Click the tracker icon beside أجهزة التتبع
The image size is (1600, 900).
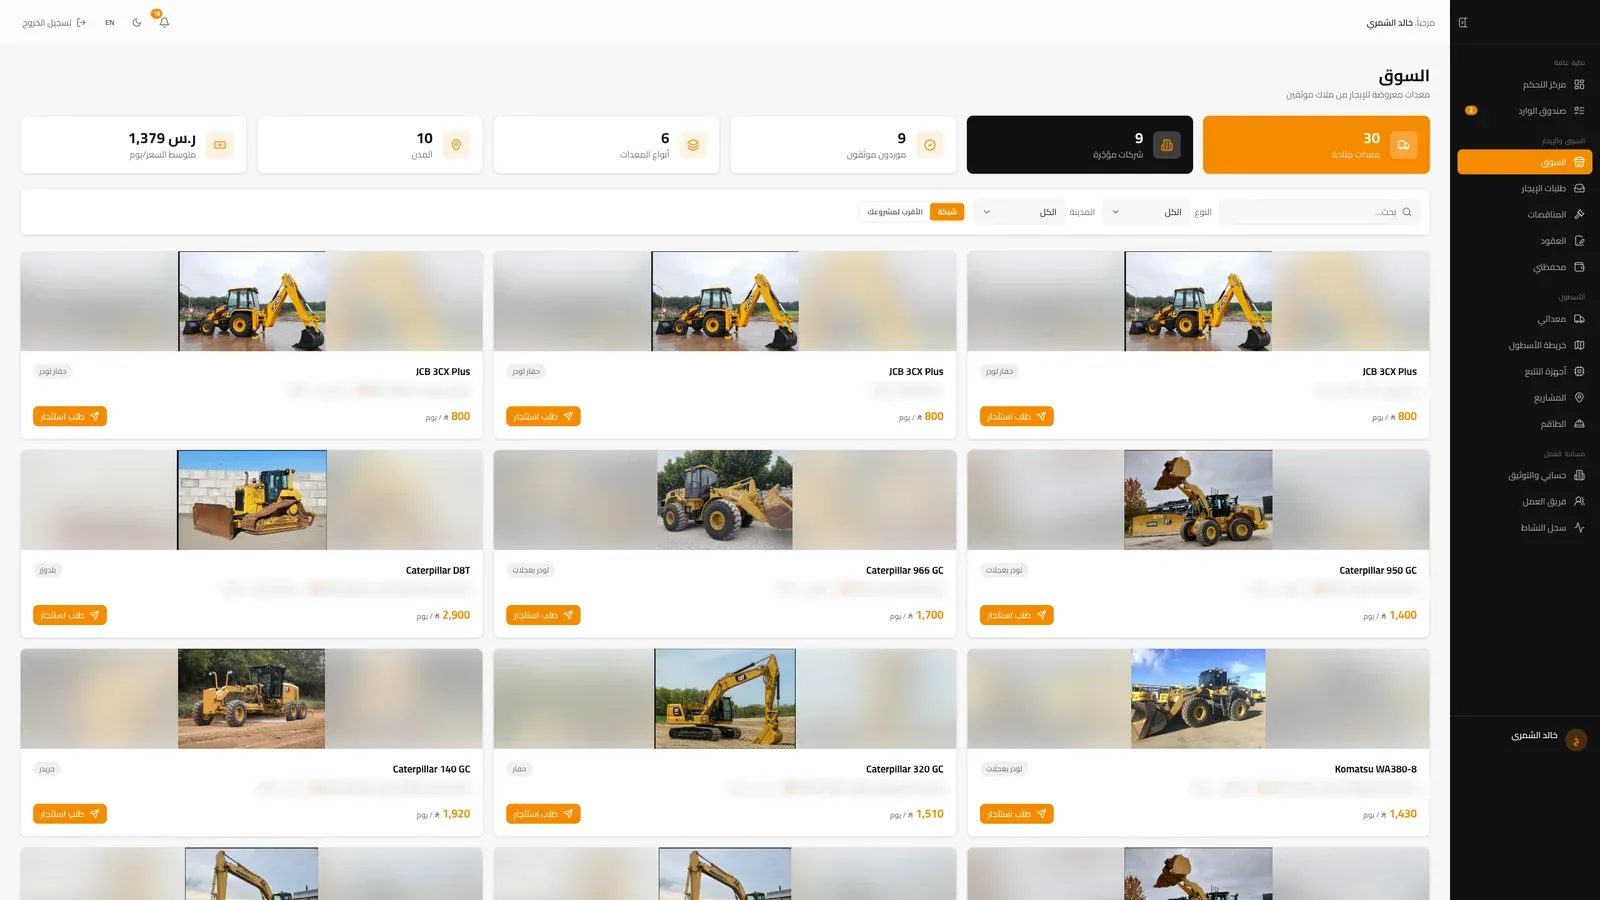point(1579,371)
